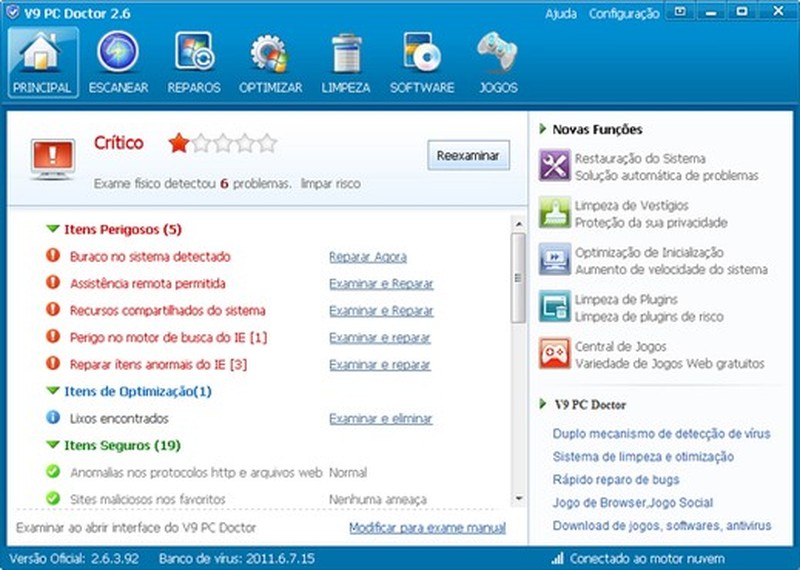Select 'Reparar itens anormais do IE [3]'
This screenshot has height=570, width=800.
158,364
